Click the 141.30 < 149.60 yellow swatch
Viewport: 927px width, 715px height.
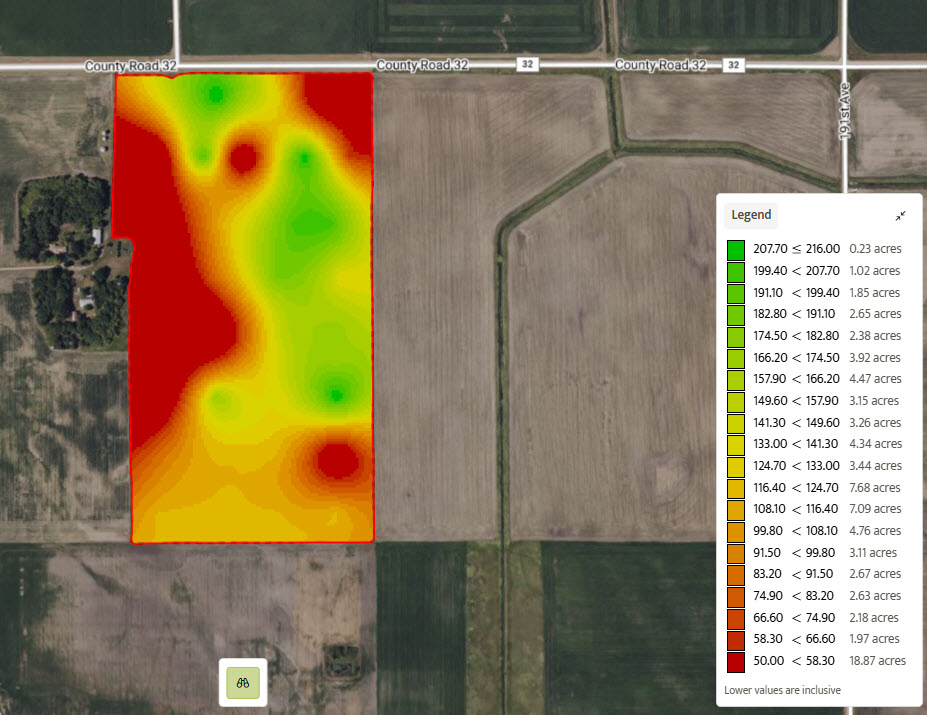(736, 423)
